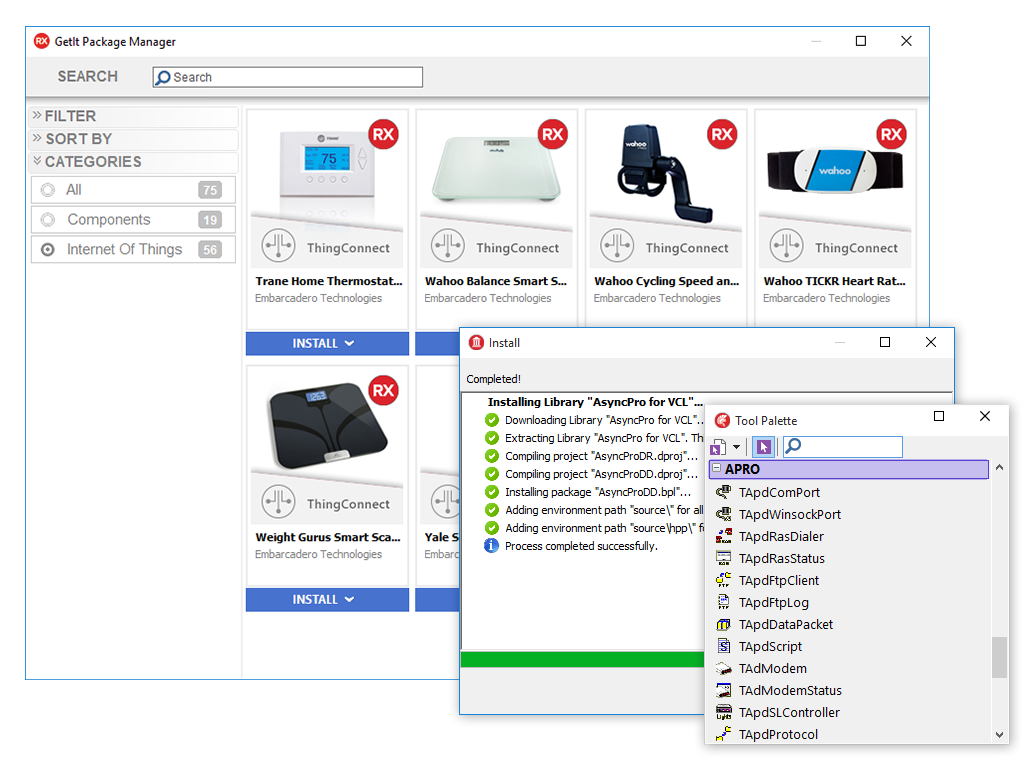Screen dimensions: 1029x766
Task: Click the RX badge on Wahoo TICKR card
Action: coord(891,135)
